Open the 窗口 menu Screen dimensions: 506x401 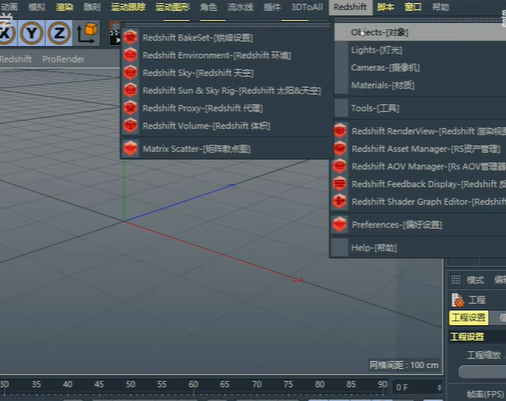(413, 7)
